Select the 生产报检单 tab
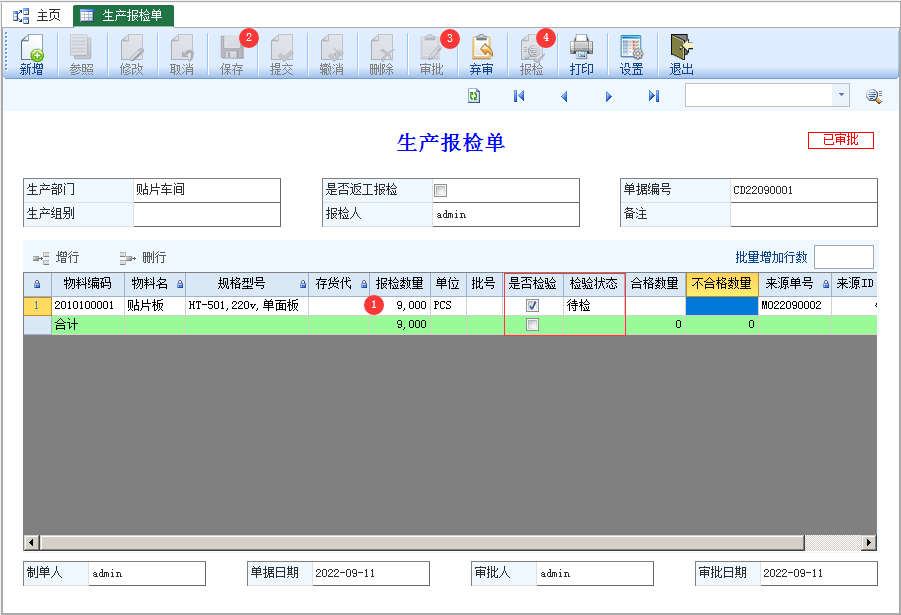Screen dimensions: 901x615 123,16
